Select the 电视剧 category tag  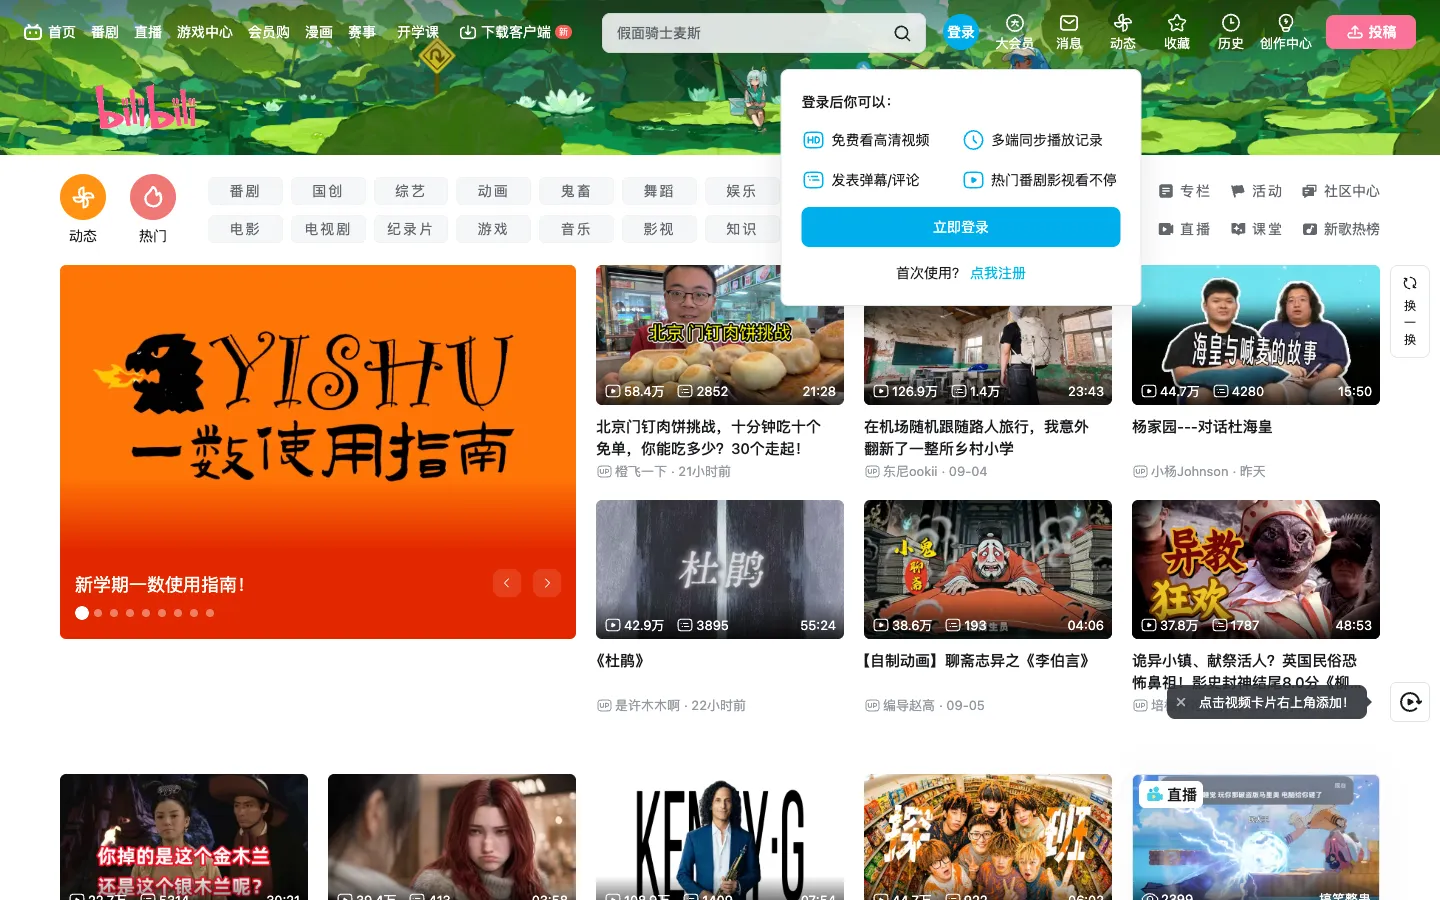pos(328,229)
